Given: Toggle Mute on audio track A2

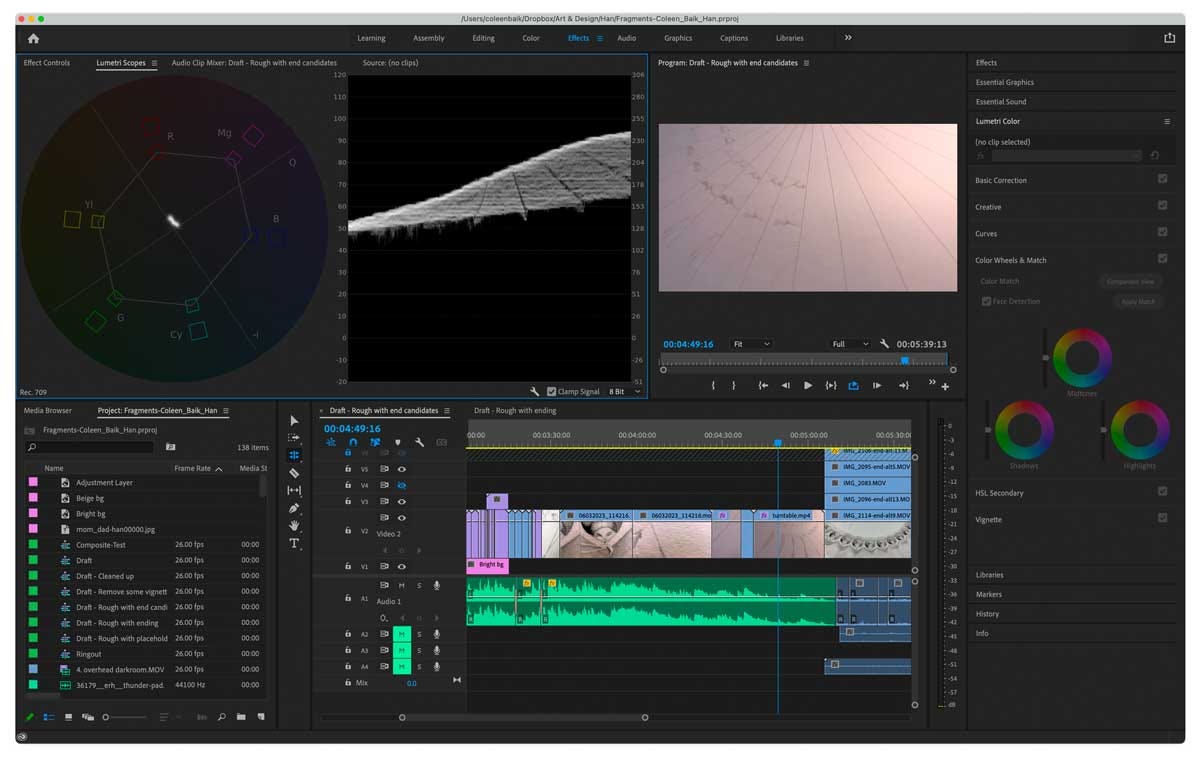Looking at the screenshot, I should tap(402, 634).
